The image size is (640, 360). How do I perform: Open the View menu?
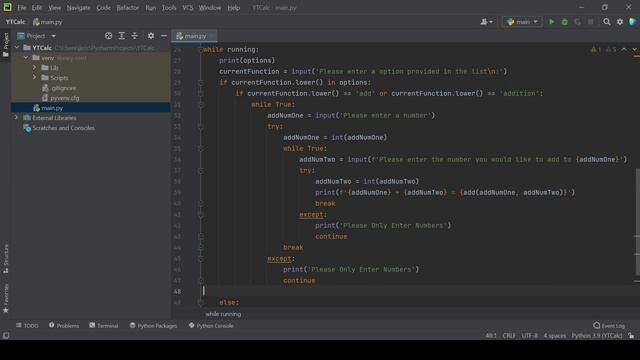[x=54, y=8]
